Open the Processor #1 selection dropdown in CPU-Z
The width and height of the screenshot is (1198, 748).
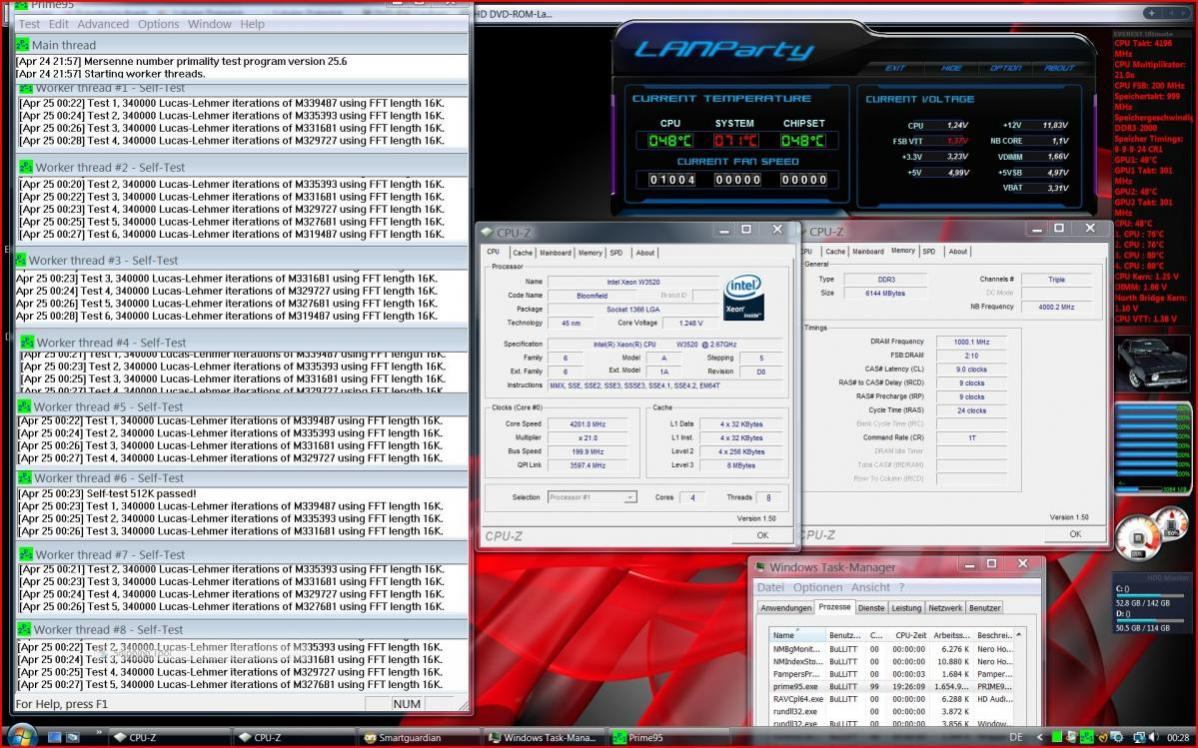(x=592, y=497)
